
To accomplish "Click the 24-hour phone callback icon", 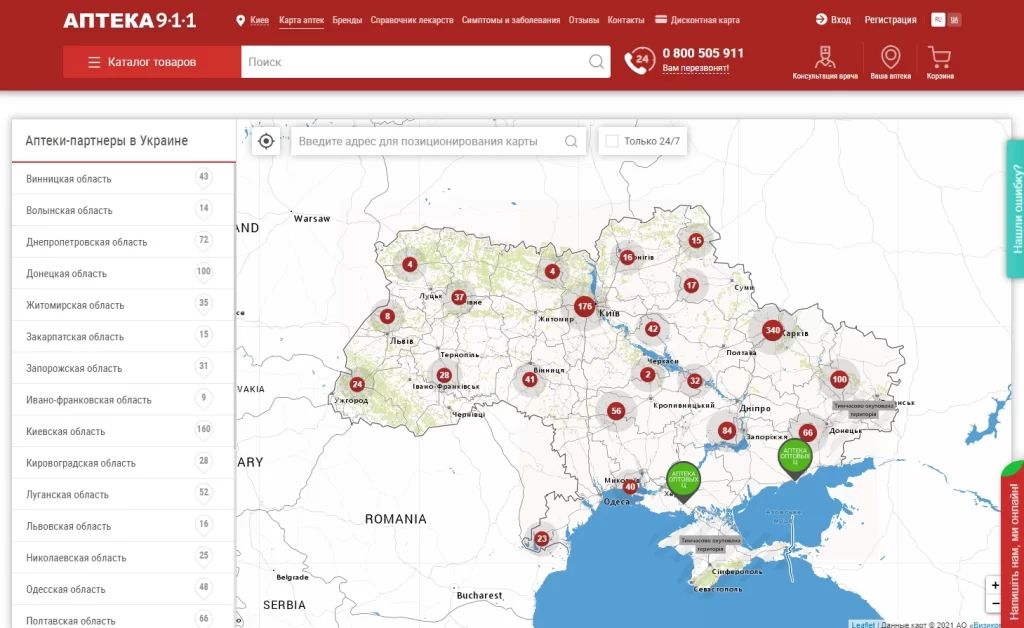I will pyautogui.click(x=639, y=61).
